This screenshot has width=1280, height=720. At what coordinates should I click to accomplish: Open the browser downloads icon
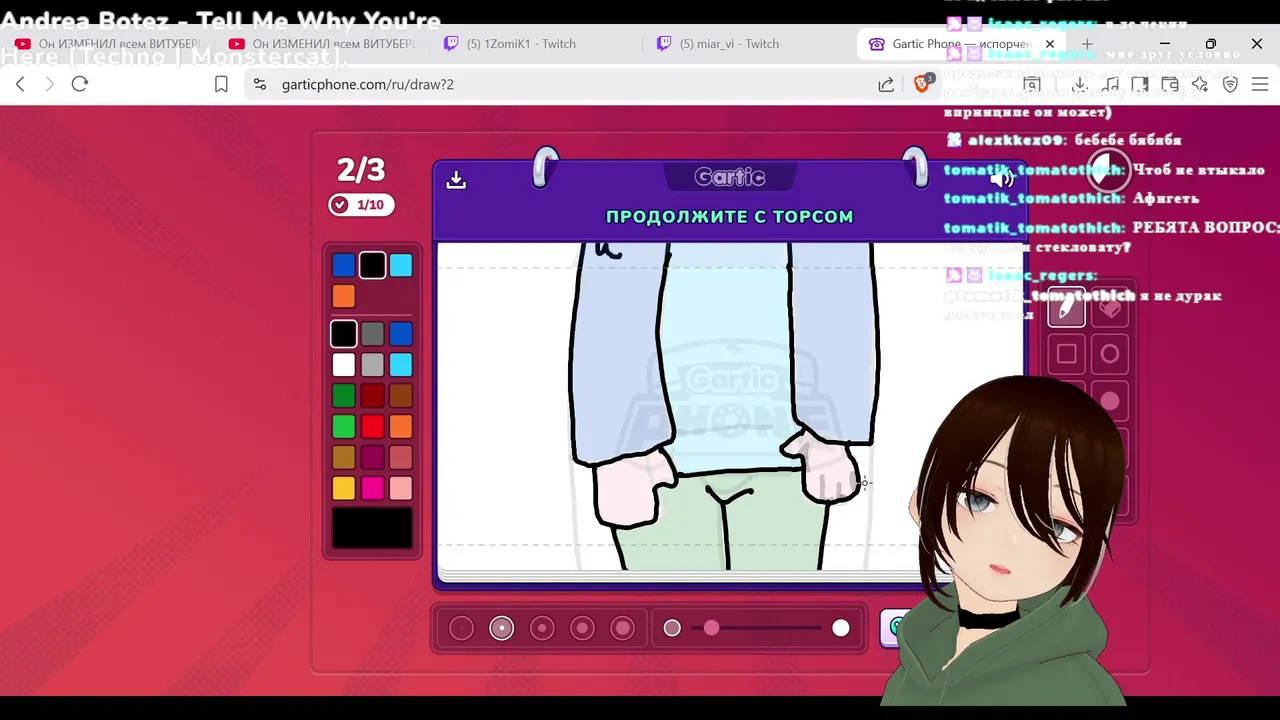(1080, 84)
